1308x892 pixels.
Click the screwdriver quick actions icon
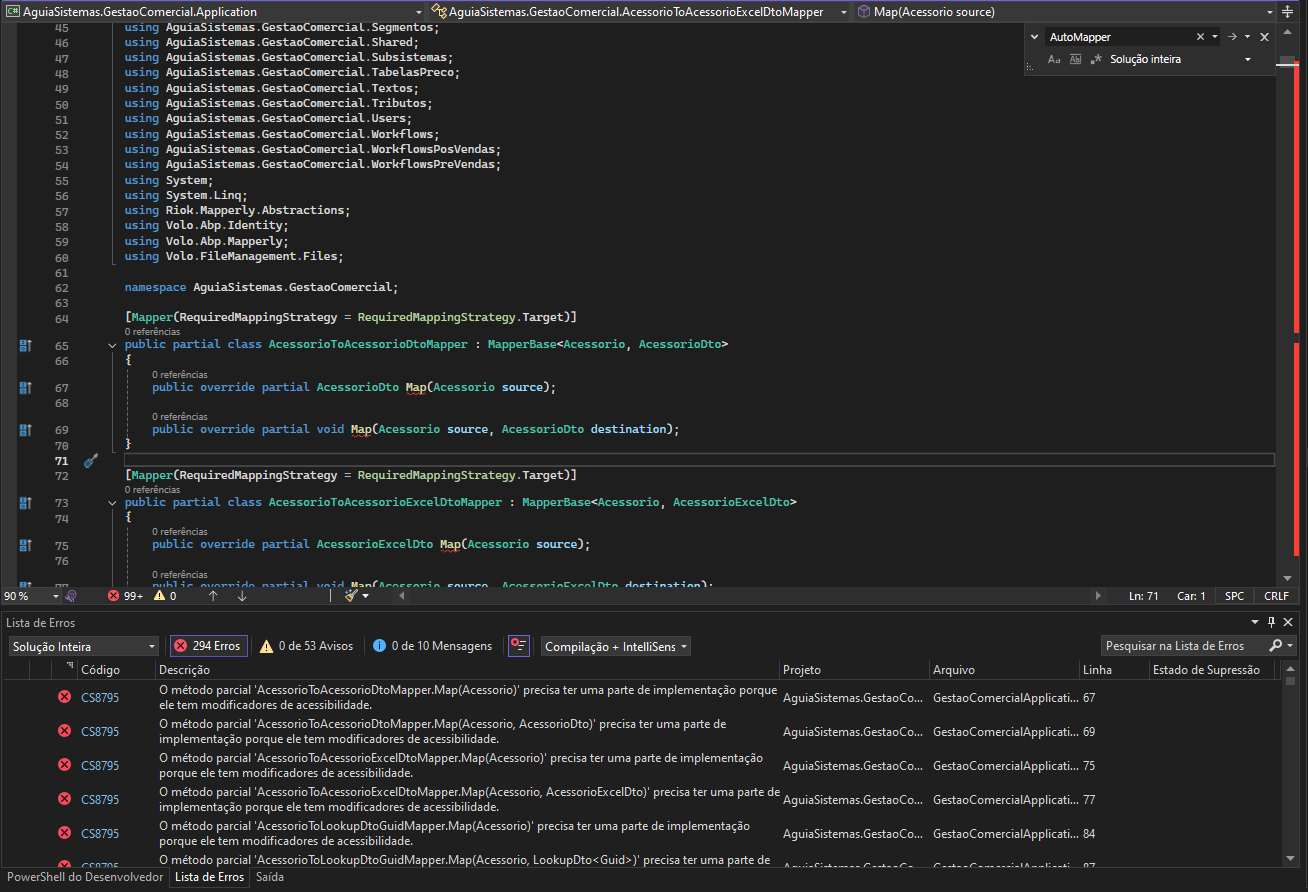pyautogui.click(x=90, y=461)
